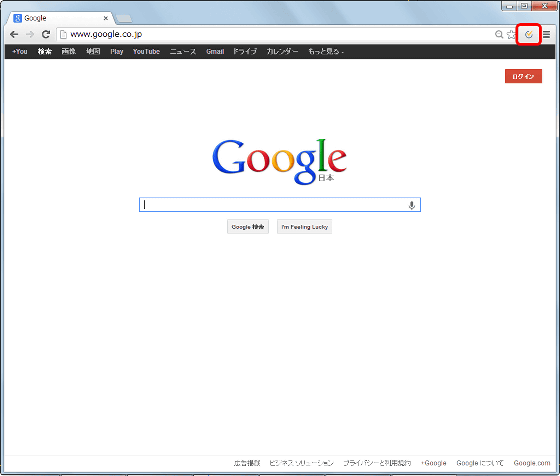
Task: Click the forward navigation arrow
Action: (x=30, y=34)
